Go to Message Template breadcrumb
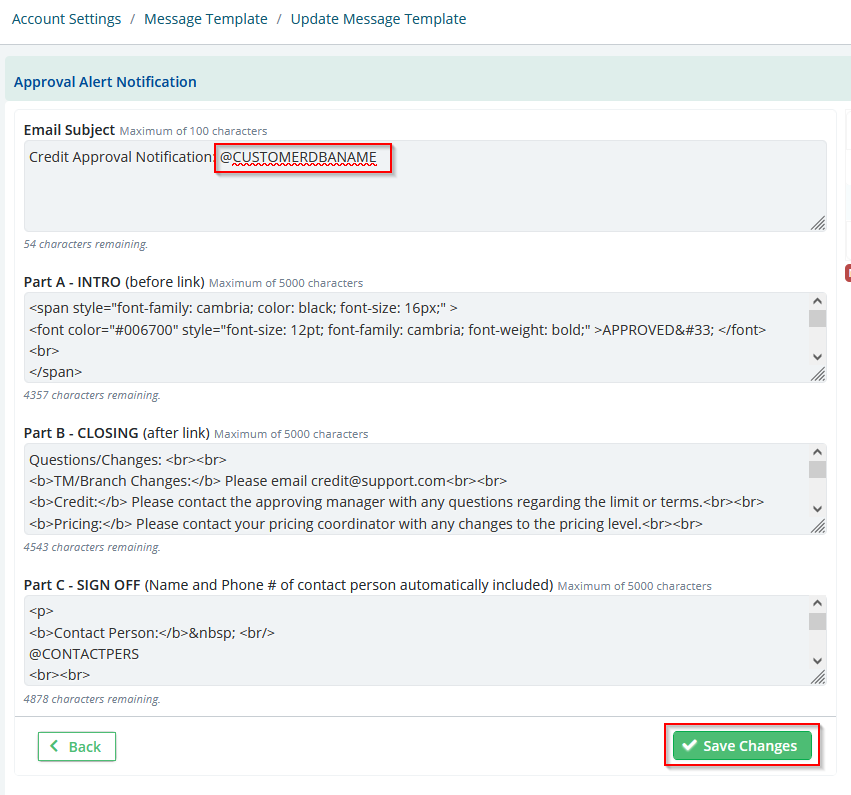Viewport: 851px width, 795px height. [206, 19]
